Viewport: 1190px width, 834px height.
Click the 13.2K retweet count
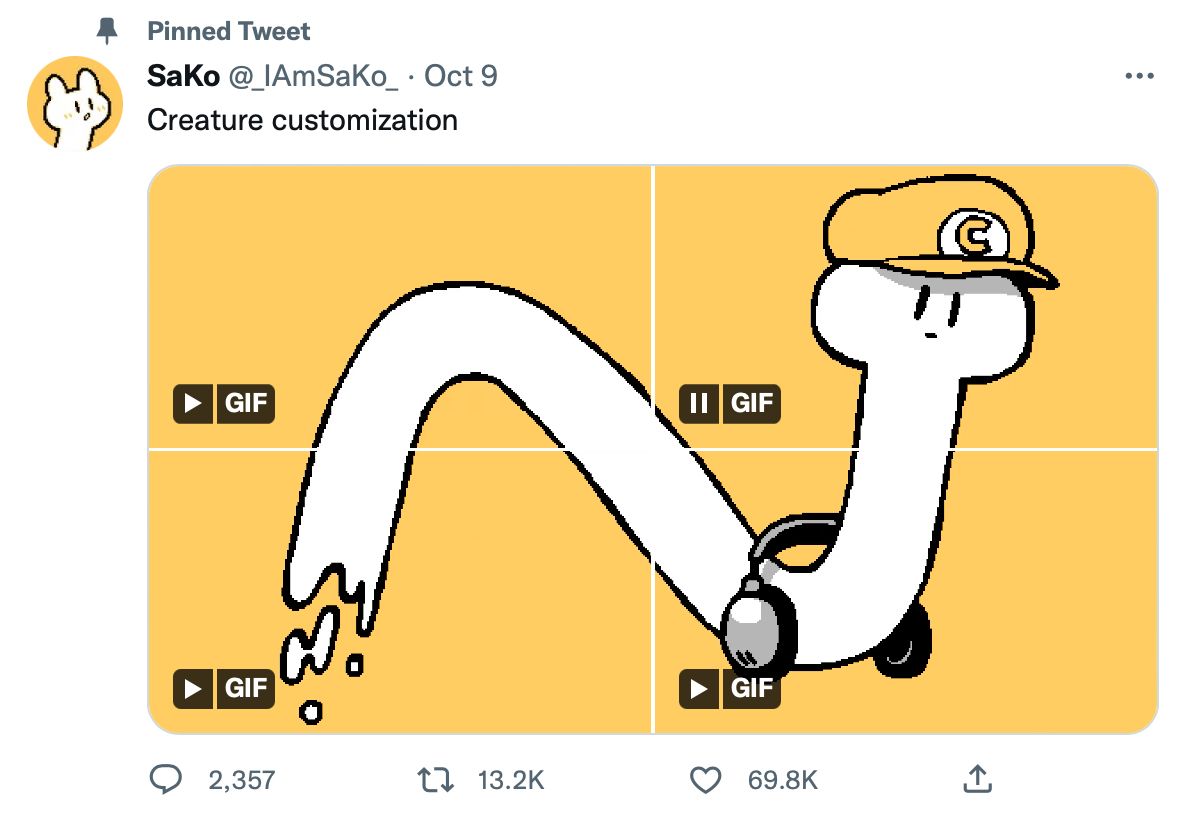pos(511,780)
